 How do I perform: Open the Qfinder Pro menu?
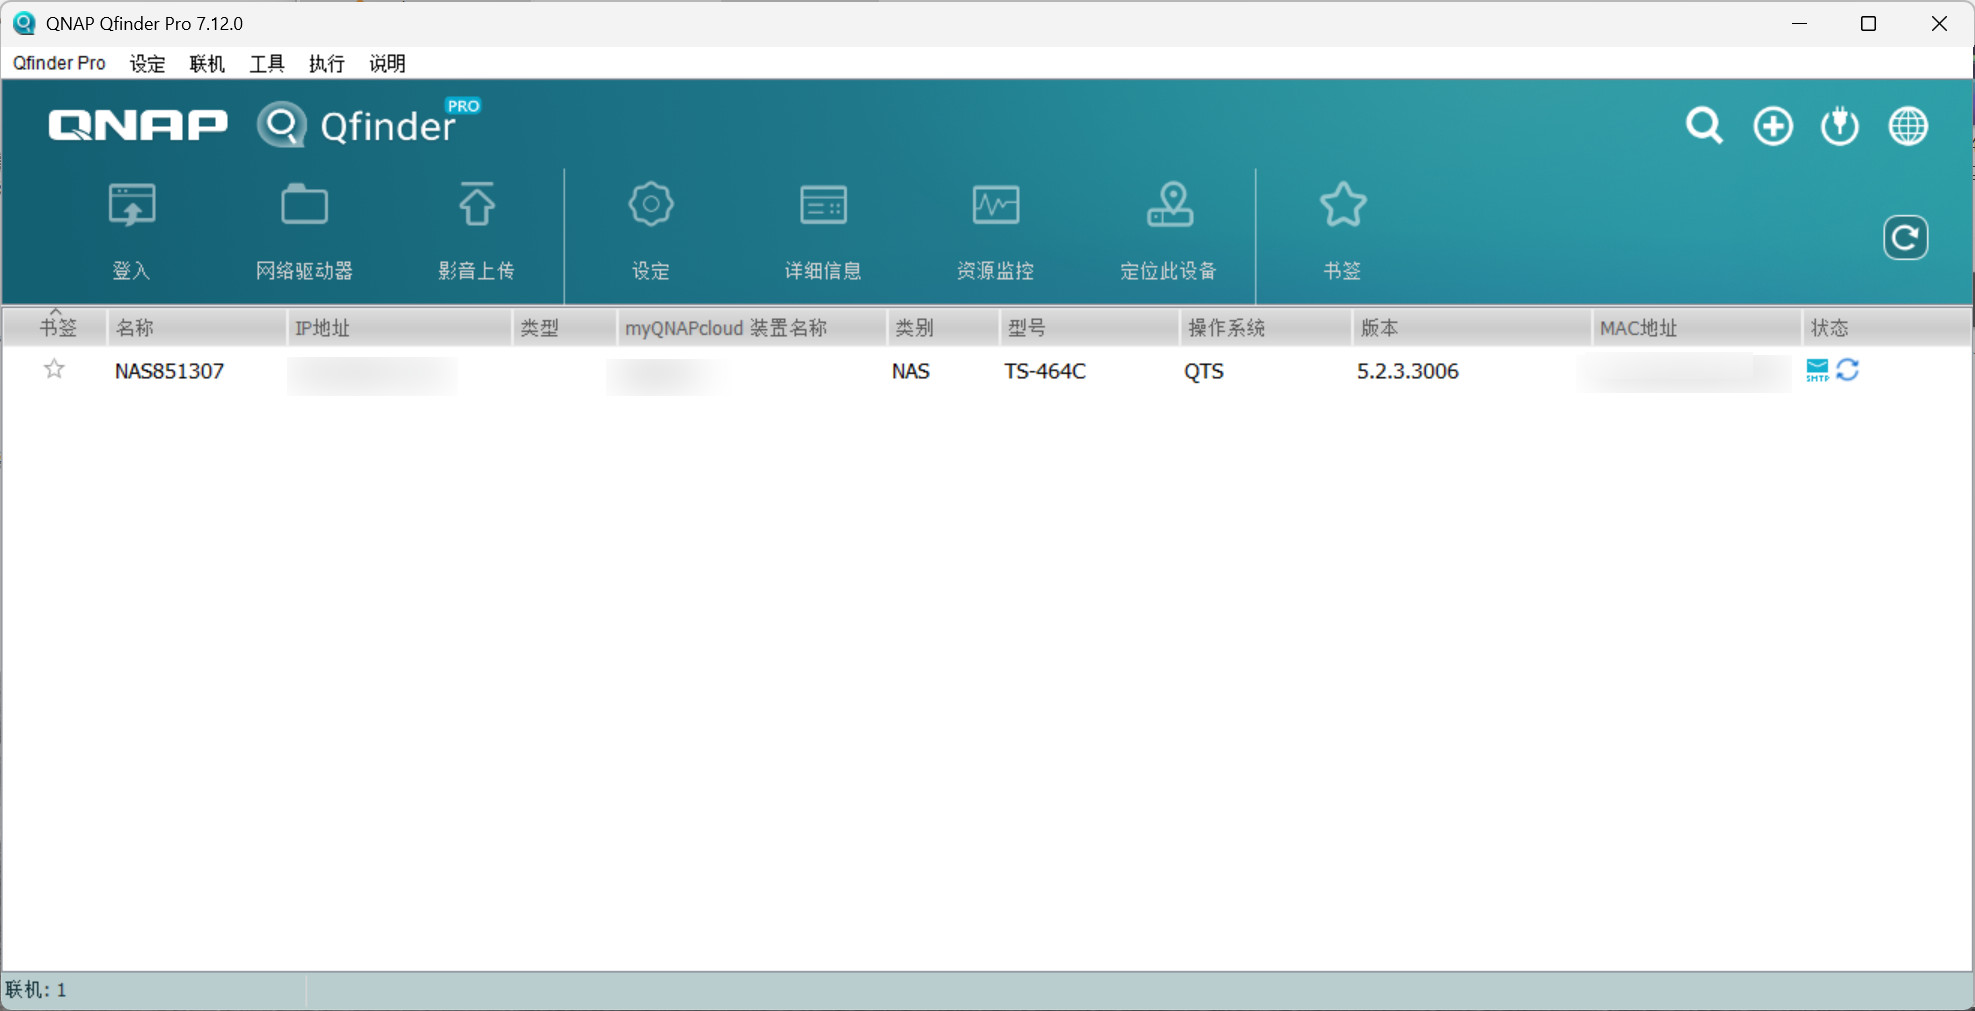tap(59, 63)
